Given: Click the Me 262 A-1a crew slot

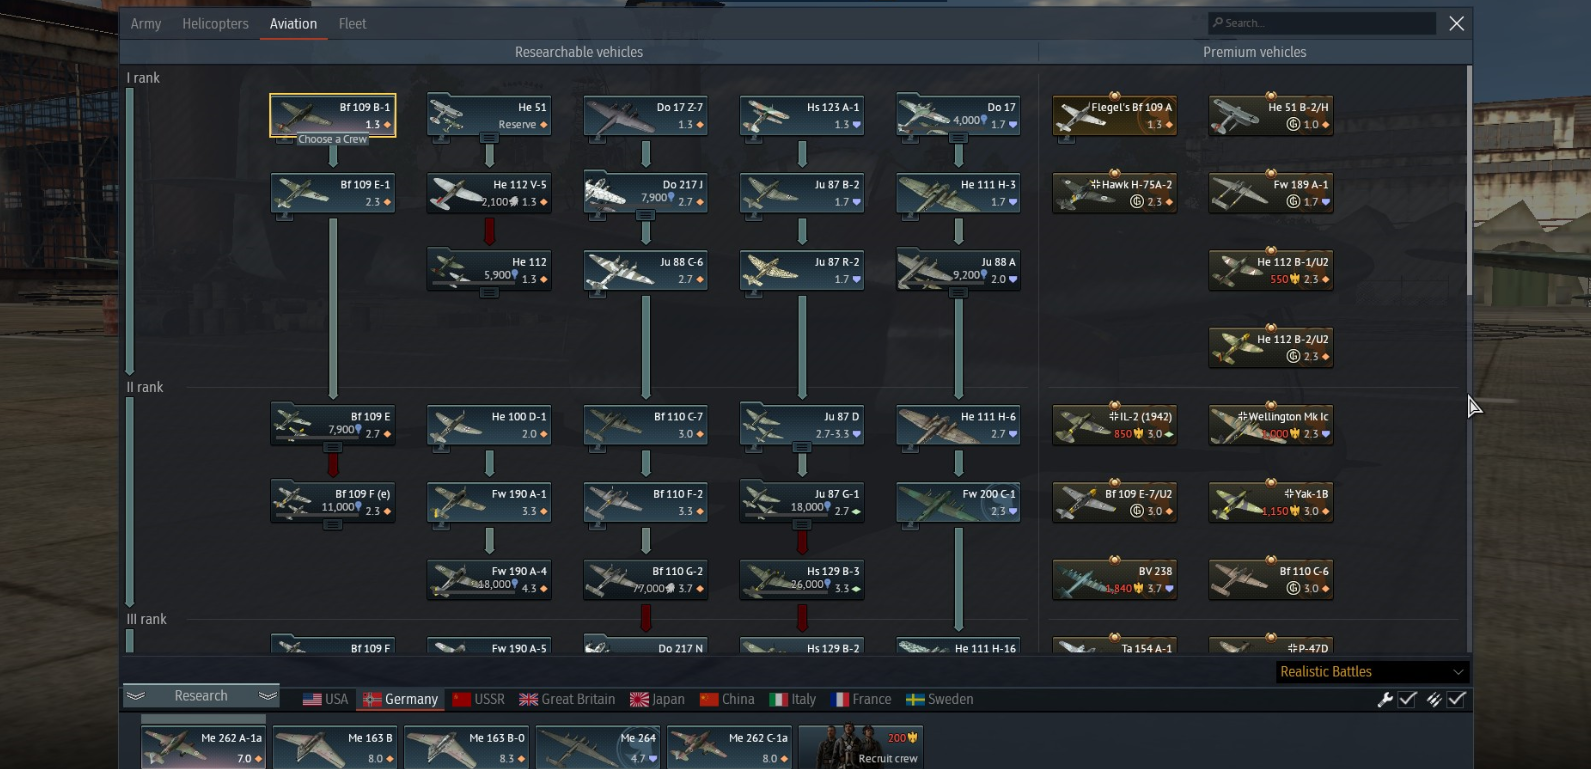Looking at the screenshot, I should 203,748.
